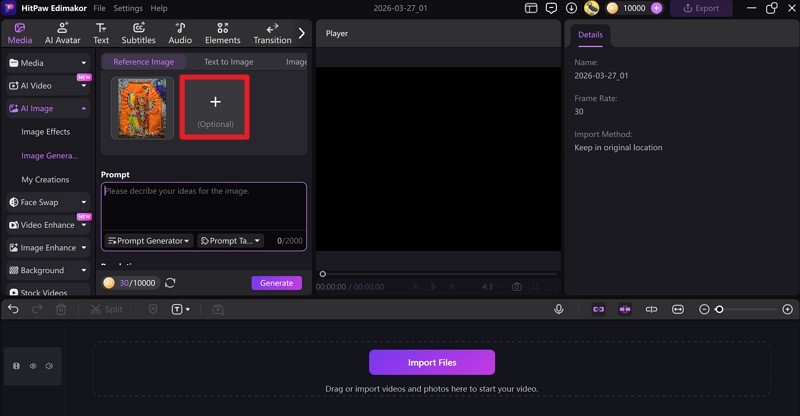Click the microphone voiceover icon in timeline toolbar
Viewport: 800px width, 416px height.
(559, 310)
